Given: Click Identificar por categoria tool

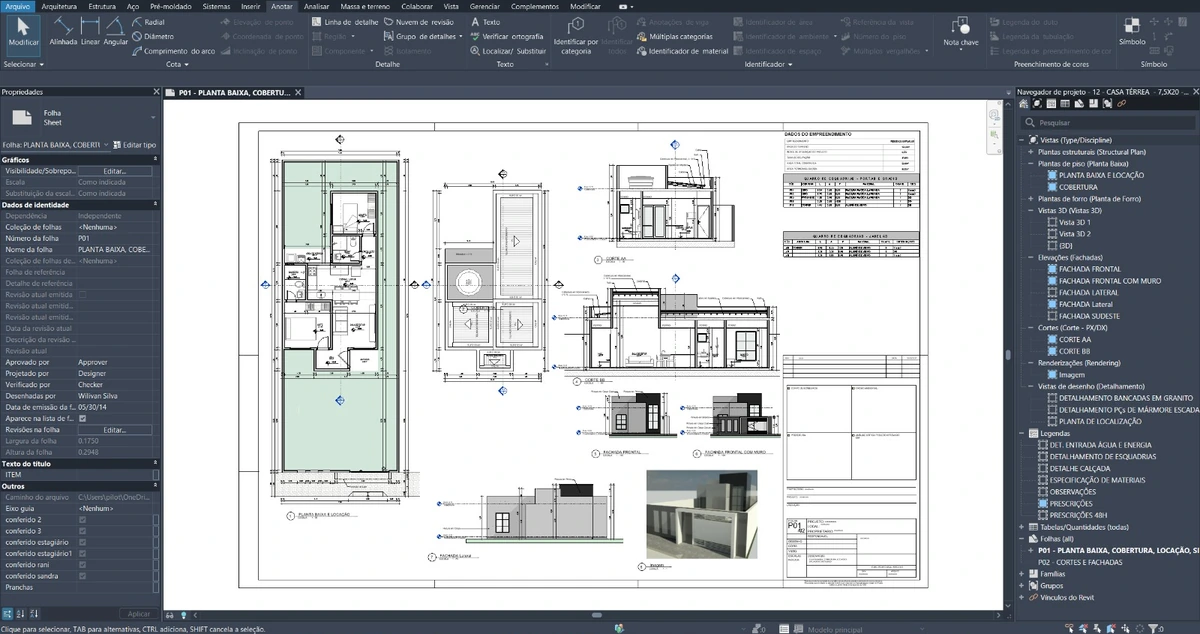Looking at the screenshot, I should tap(575, 34).
